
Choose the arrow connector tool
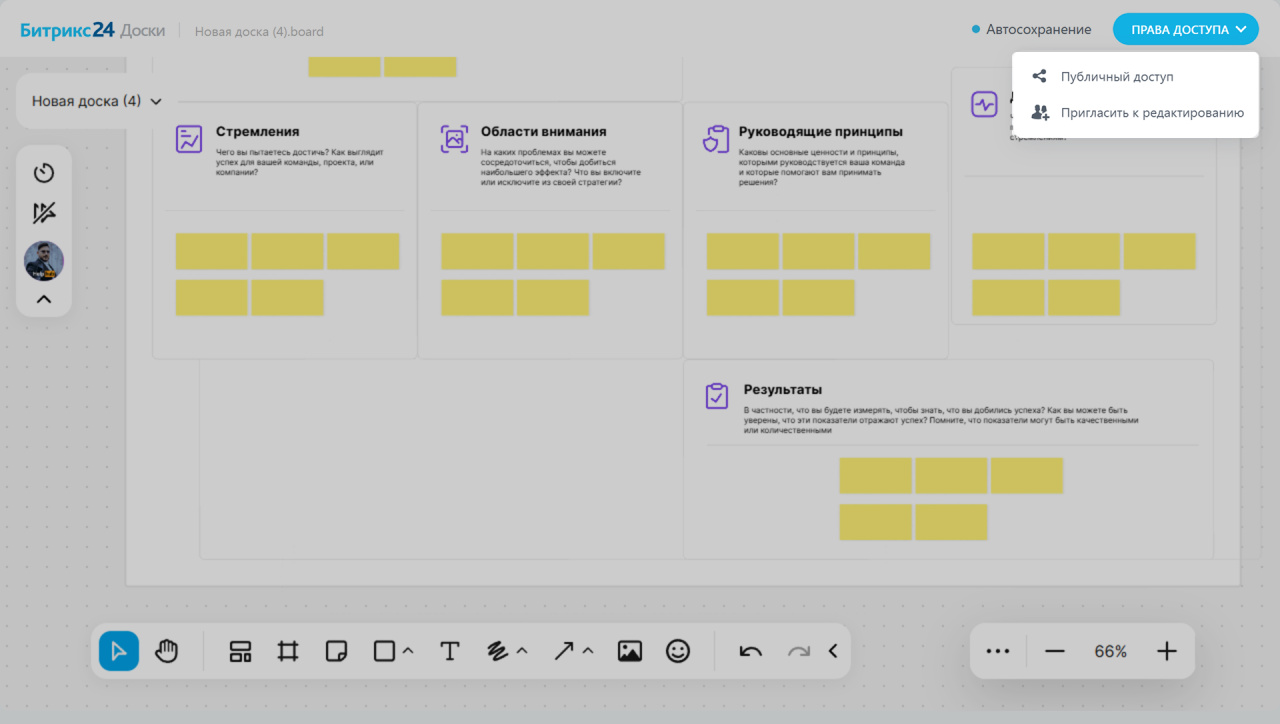coord(564,651)
